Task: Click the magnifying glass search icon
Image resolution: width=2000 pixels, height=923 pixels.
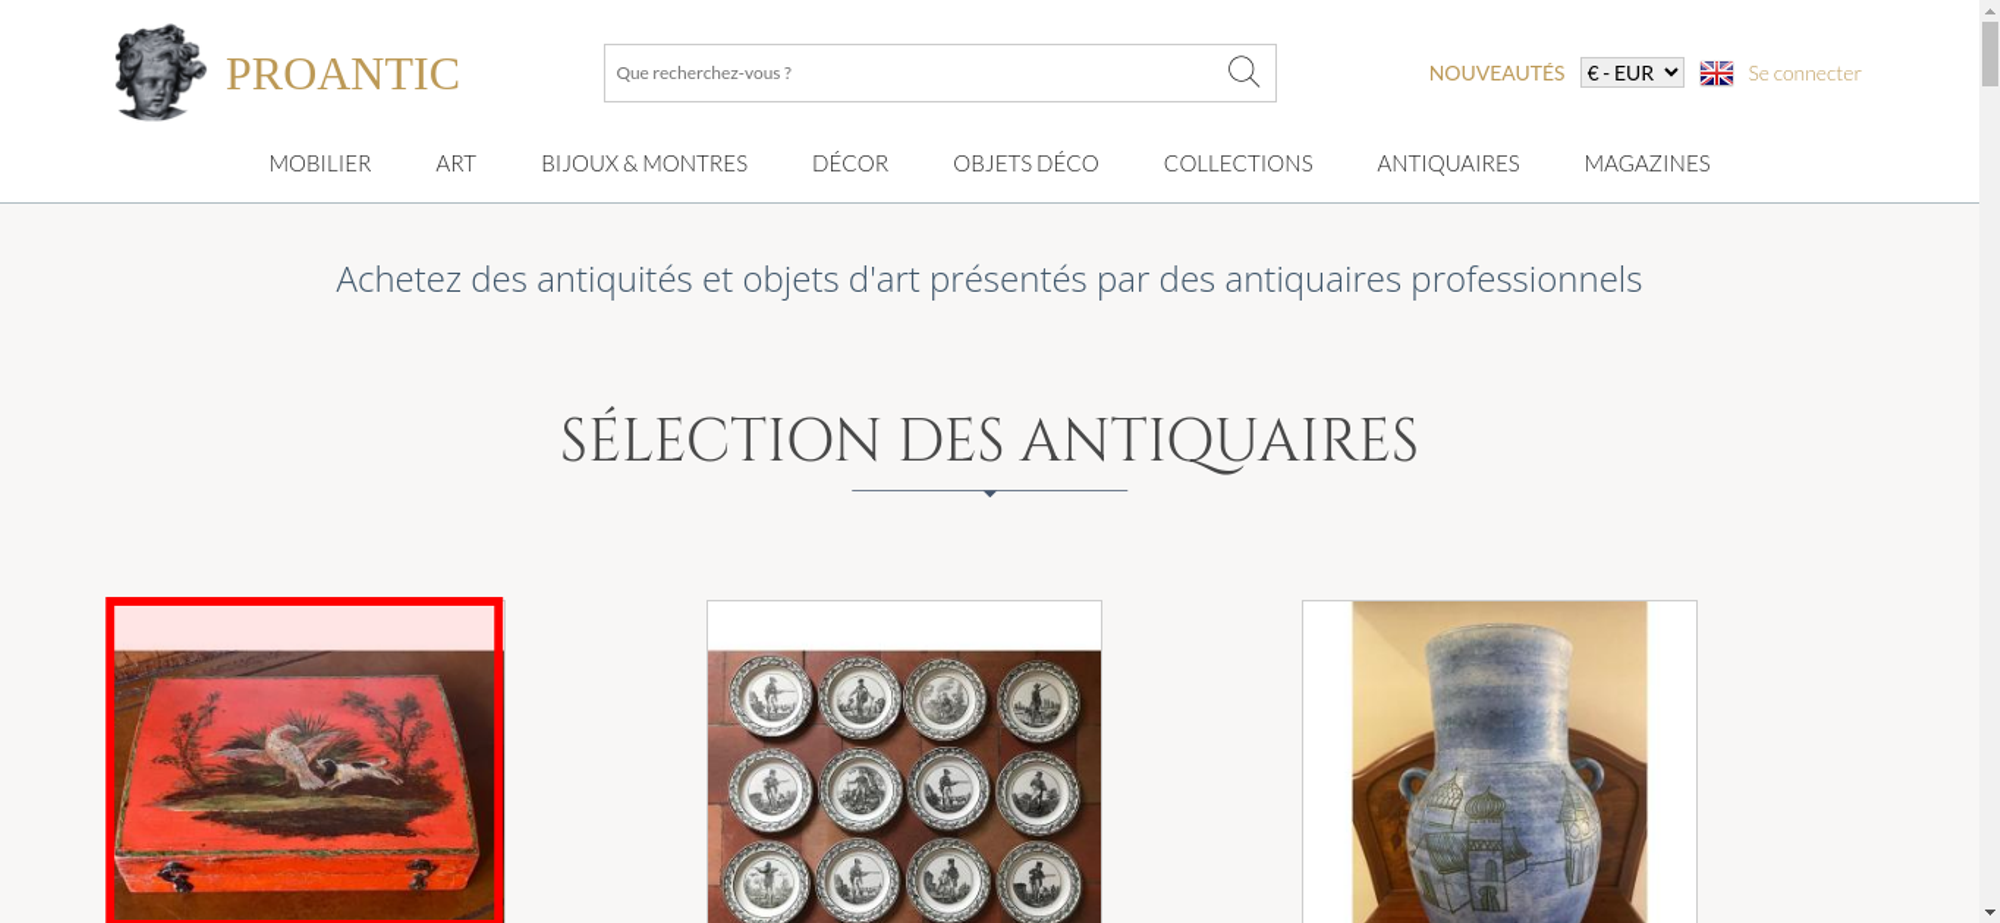Action: 1243,72
